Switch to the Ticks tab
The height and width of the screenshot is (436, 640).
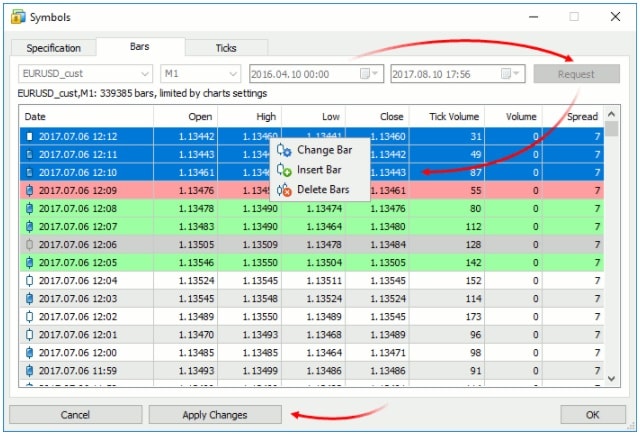[x=226, y=48]
